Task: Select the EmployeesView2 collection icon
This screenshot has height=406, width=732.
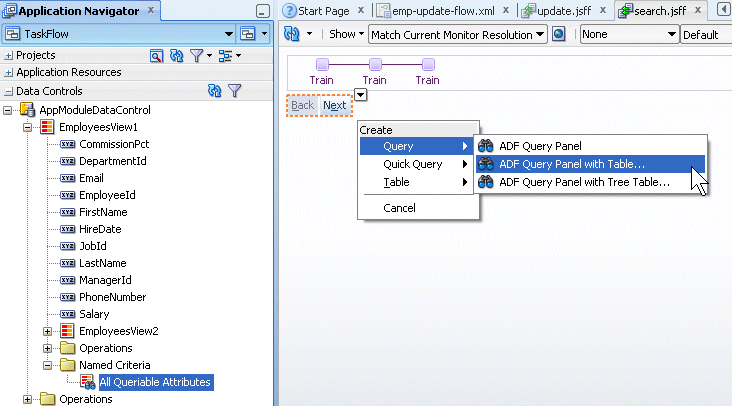Action: [x=67, y=331]
